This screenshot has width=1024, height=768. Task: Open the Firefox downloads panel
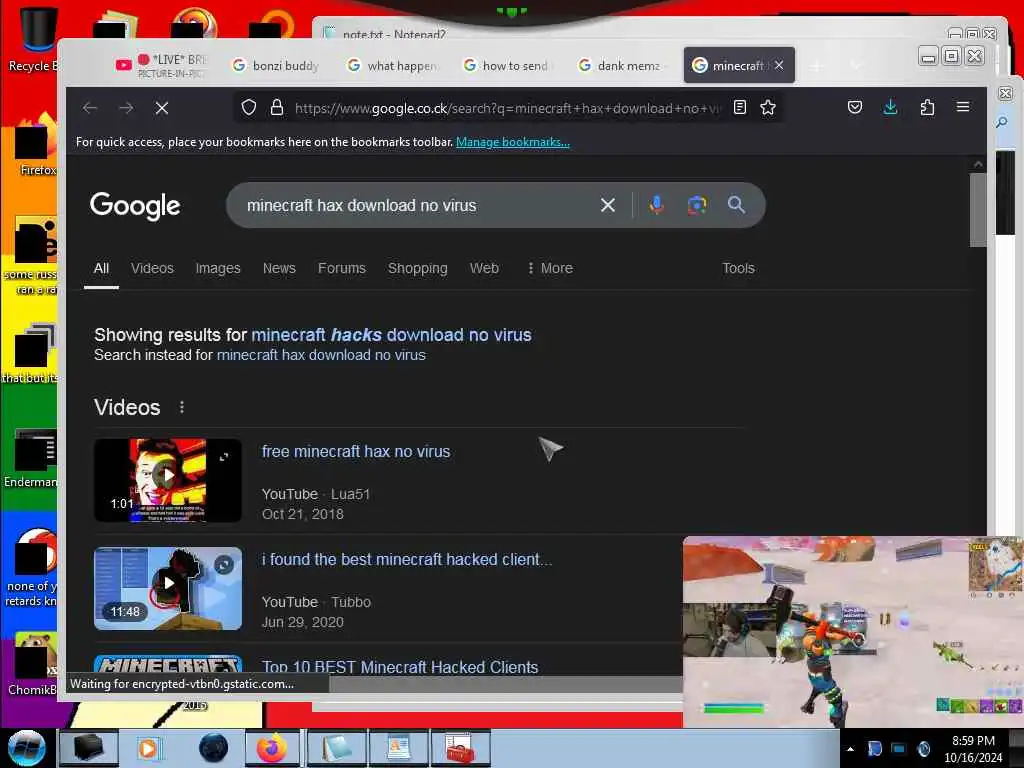pyautogui.click(x=890, y=107)
